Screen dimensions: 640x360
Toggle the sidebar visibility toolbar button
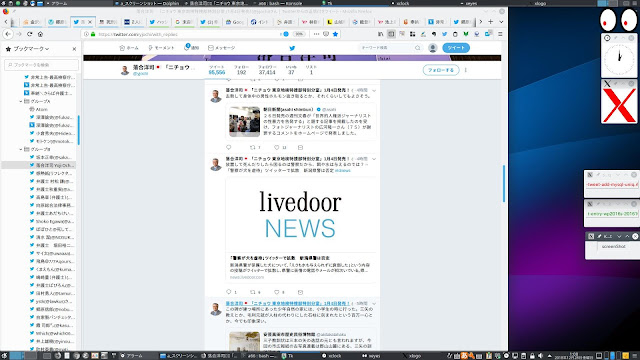point(391,34)
